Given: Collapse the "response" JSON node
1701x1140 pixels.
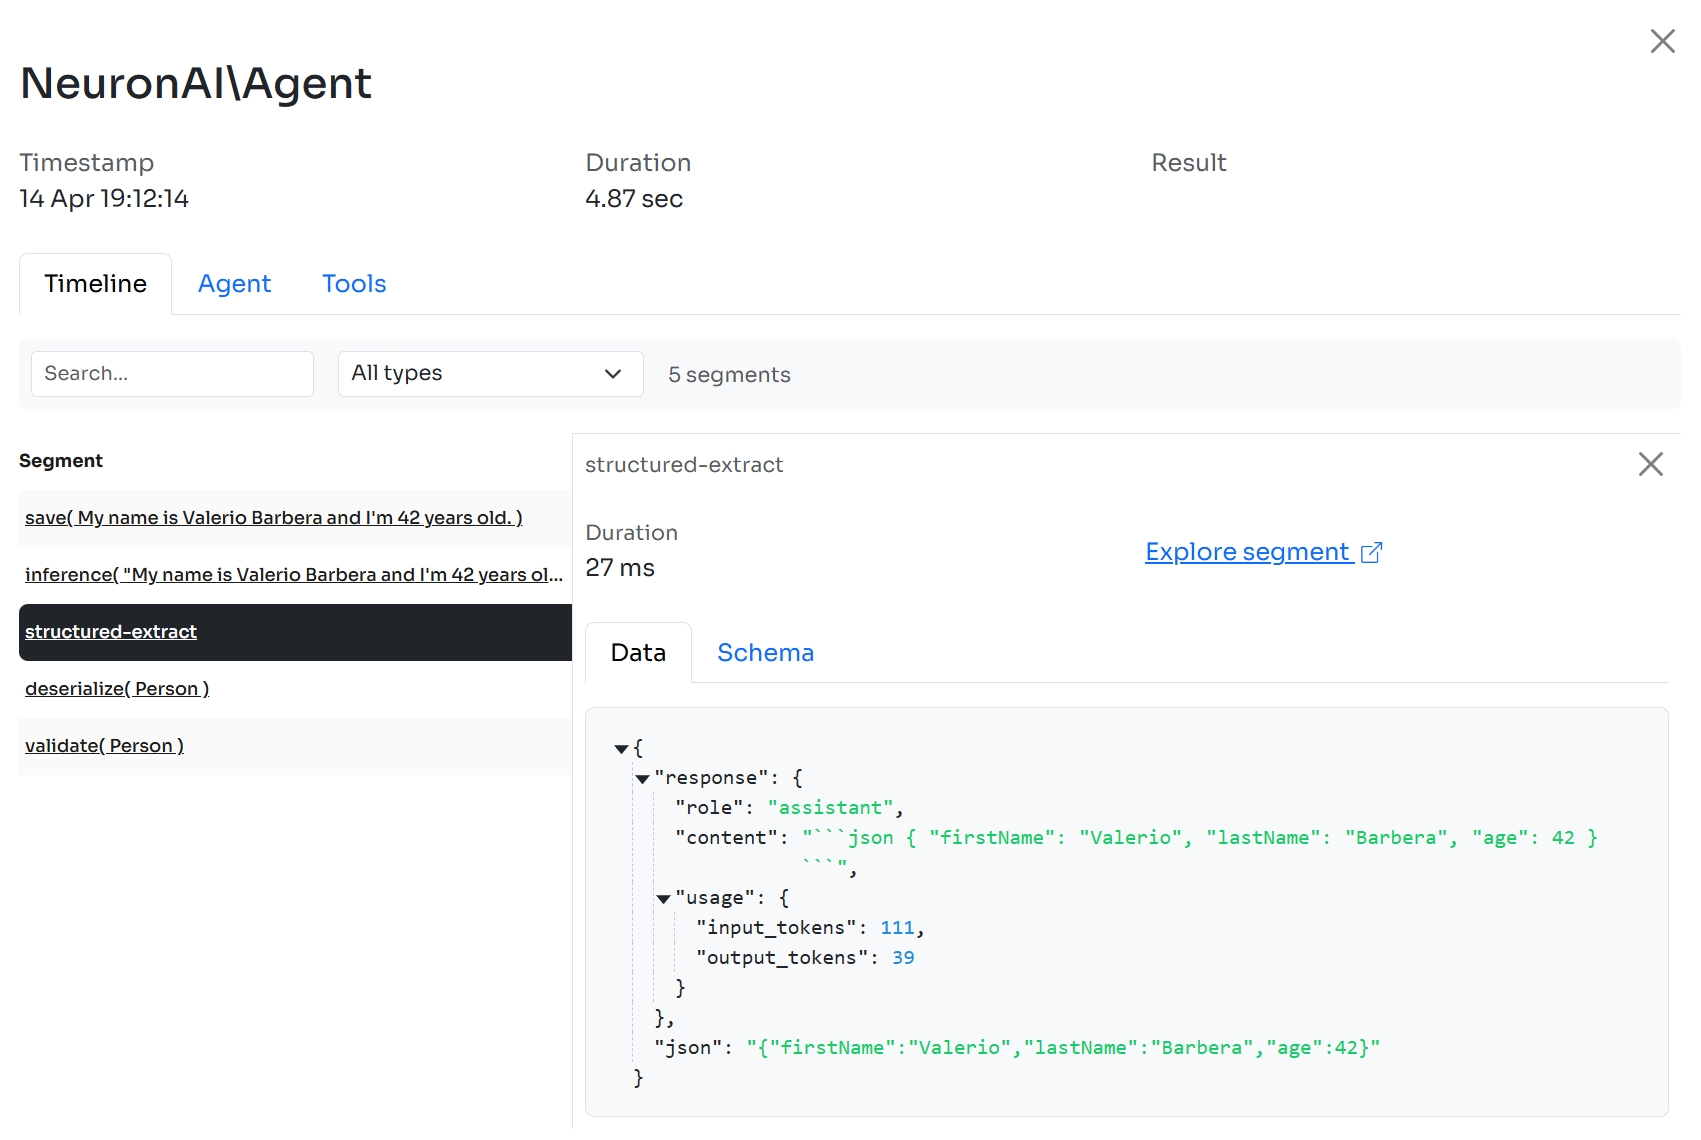Looking at the screenshot, I should tap(642, 779).
